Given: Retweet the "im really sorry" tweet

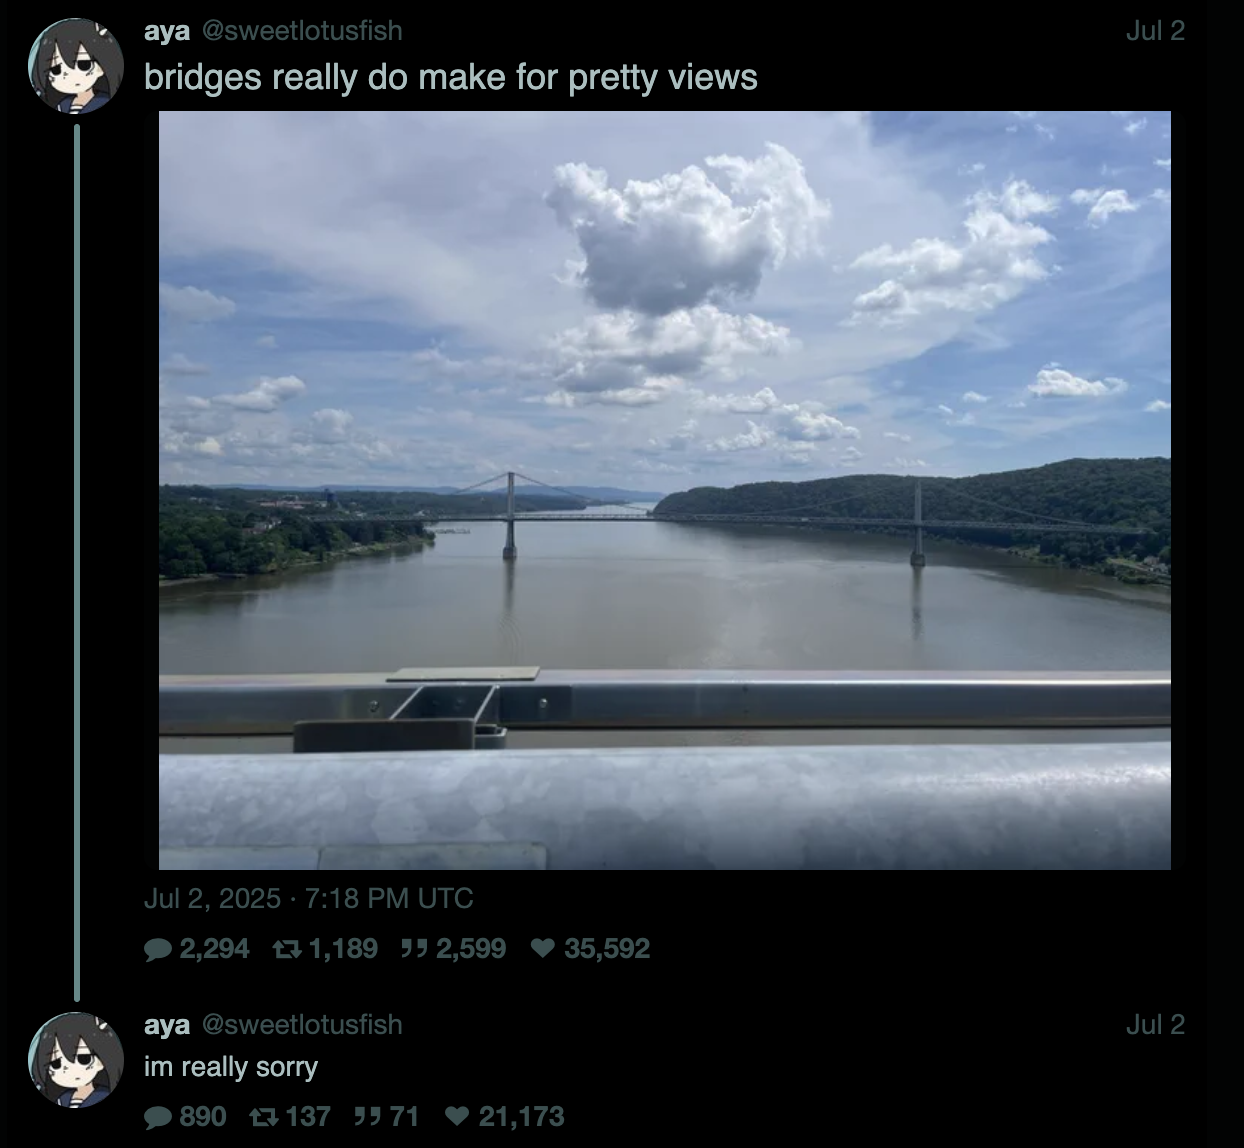Looking at the screenshot, I should pos(265,1116).
